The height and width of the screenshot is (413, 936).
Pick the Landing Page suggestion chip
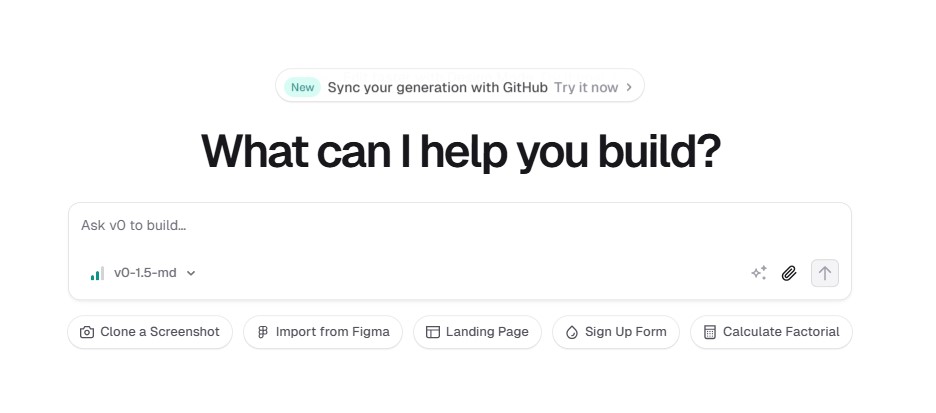click(478, 332)
